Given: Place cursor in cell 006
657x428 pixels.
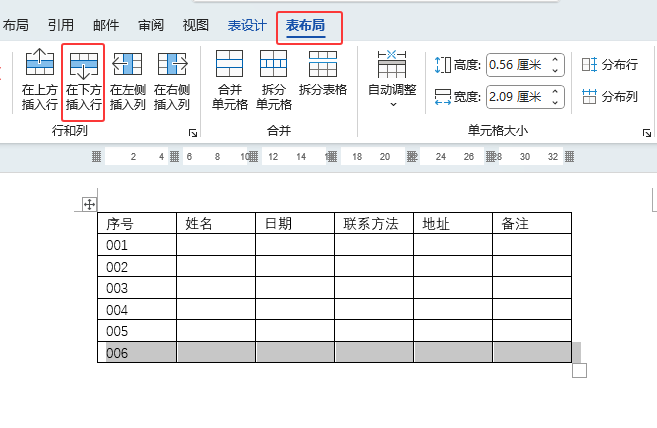Looking at the screenshot, I should click(x=137, y=353).
